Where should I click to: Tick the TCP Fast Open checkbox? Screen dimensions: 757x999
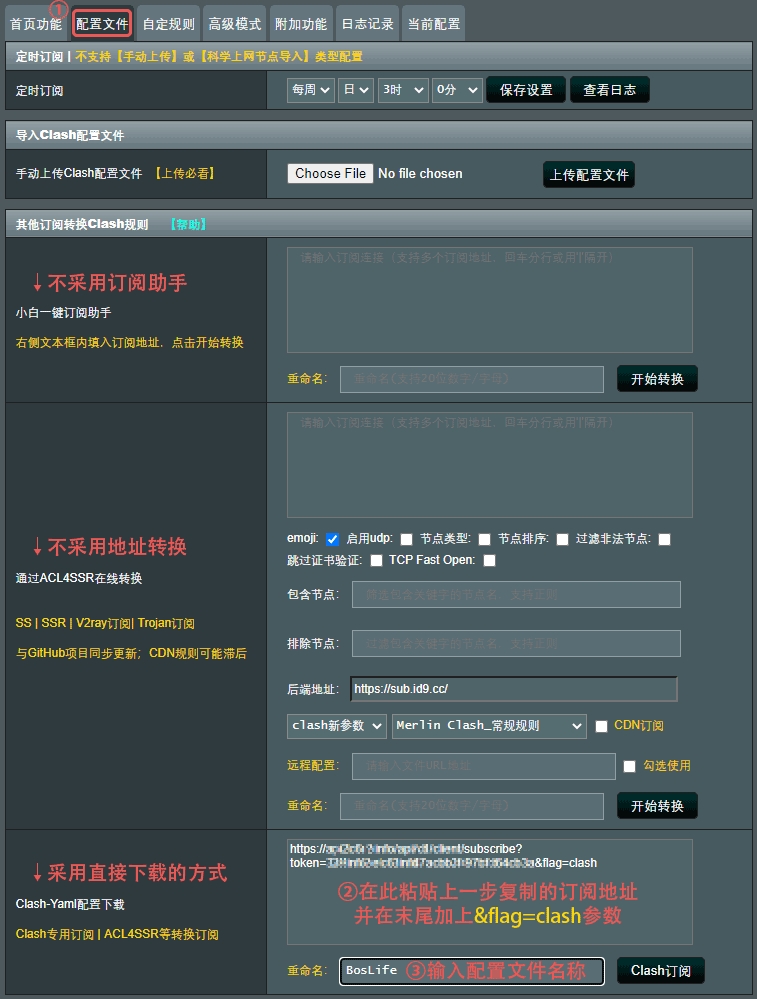coord(489,561)
